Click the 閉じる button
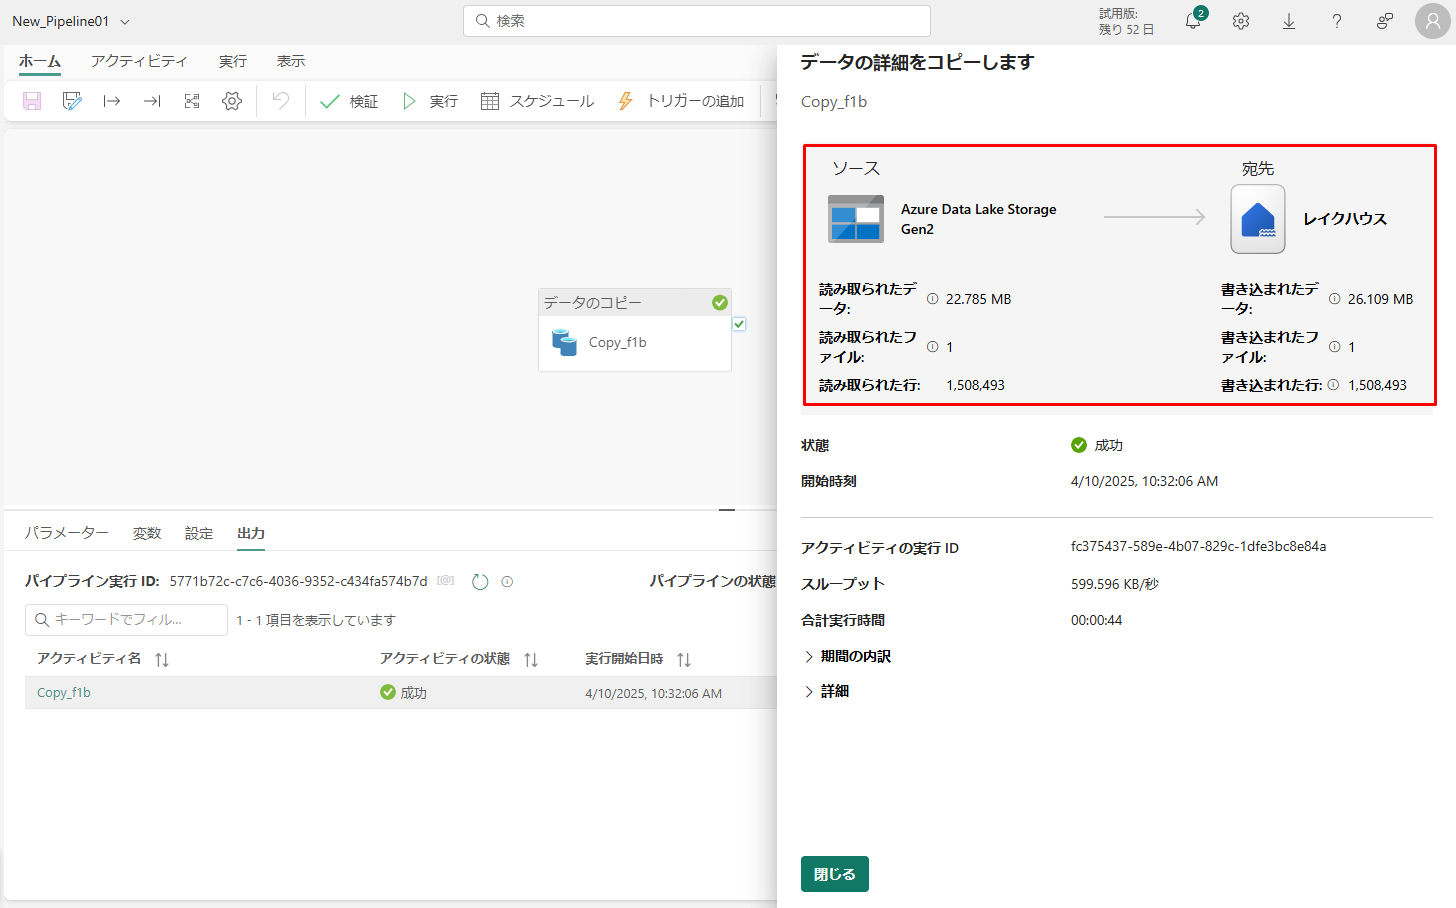 point(834,874)
